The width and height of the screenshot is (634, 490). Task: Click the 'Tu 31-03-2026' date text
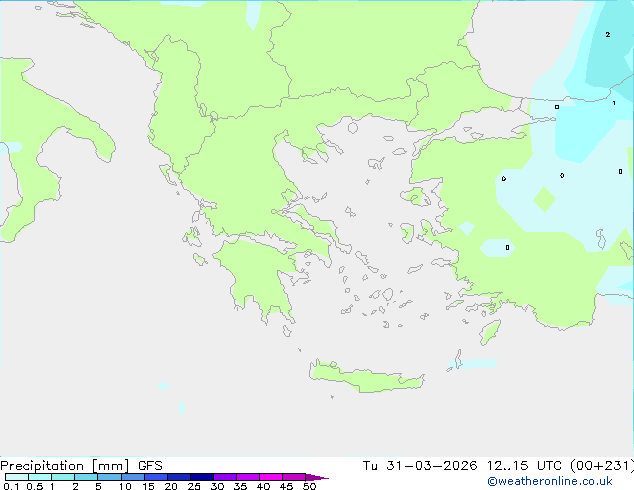coord(420,466)
